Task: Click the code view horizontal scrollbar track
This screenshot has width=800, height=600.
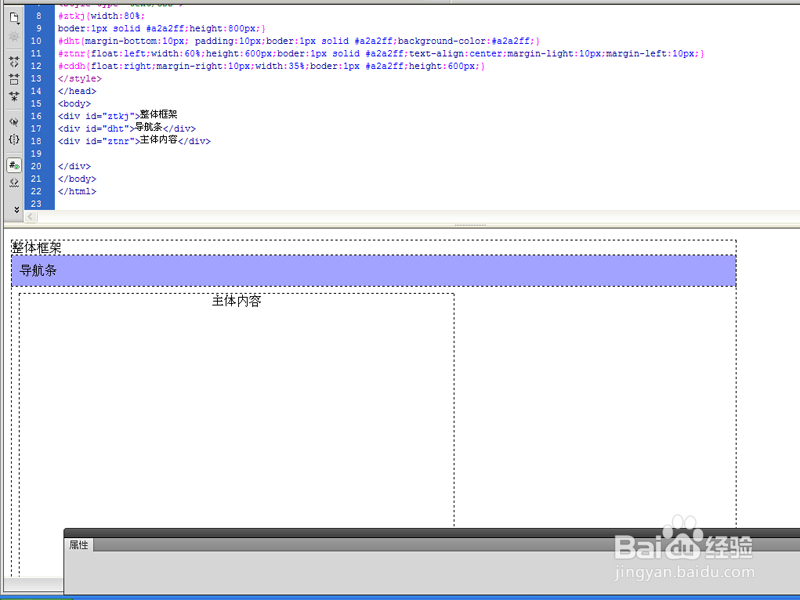Action: click(417, 217)
